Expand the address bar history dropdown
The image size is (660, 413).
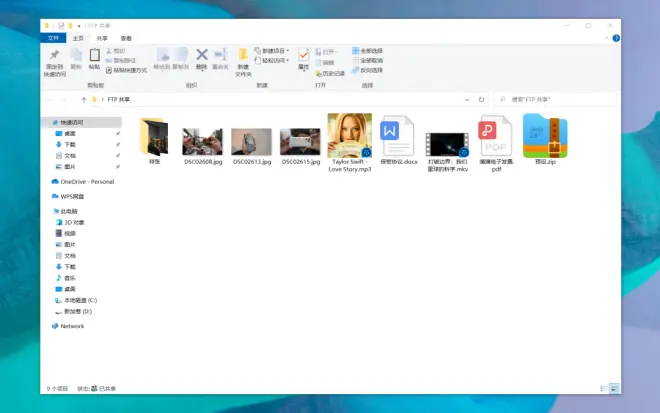pyautogui.click(x=467, y=100)
